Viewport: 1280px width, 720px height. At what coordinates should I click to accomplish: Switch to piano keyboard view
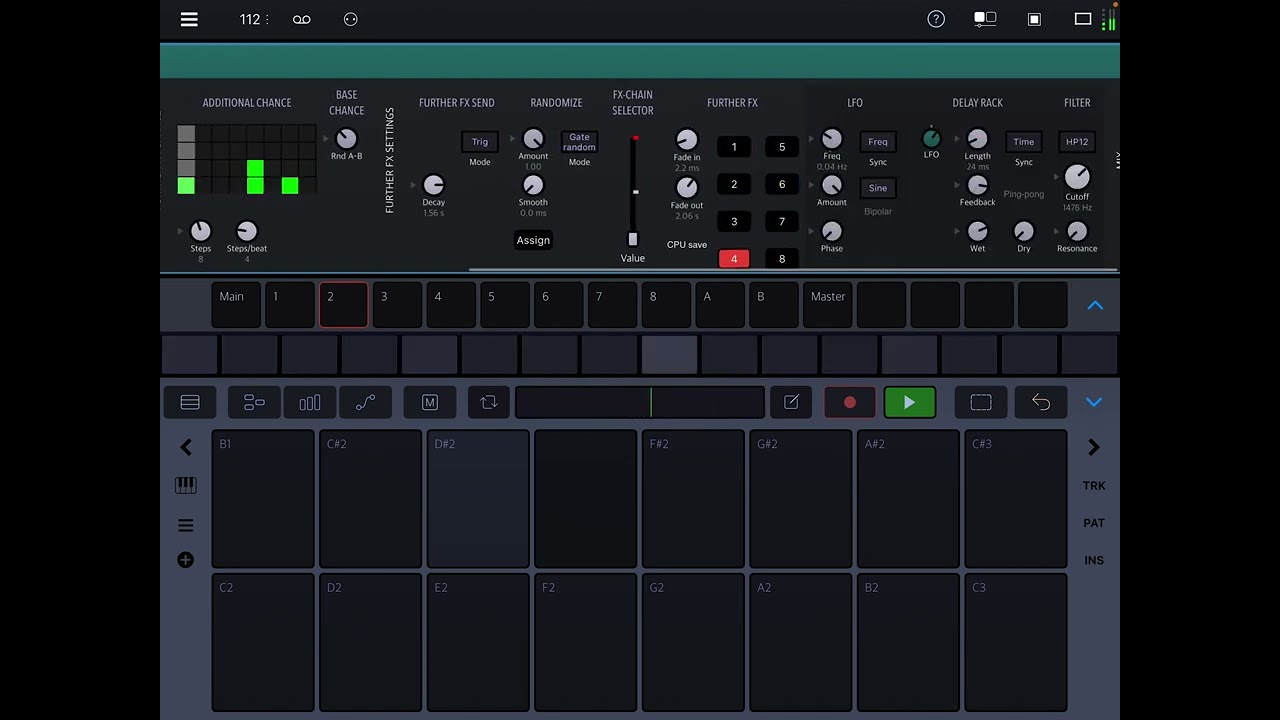186,485
